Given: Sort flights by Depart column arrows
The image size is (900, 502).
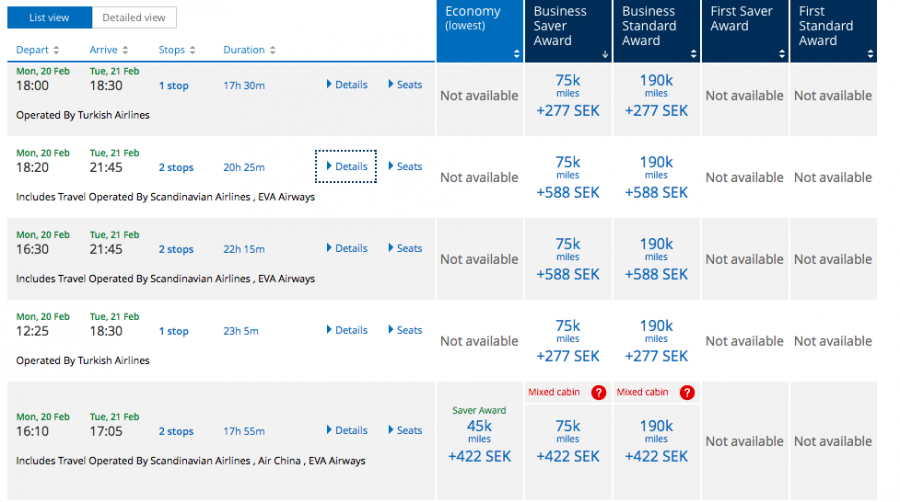Looking at the screenshot, I should coord(56,50).
